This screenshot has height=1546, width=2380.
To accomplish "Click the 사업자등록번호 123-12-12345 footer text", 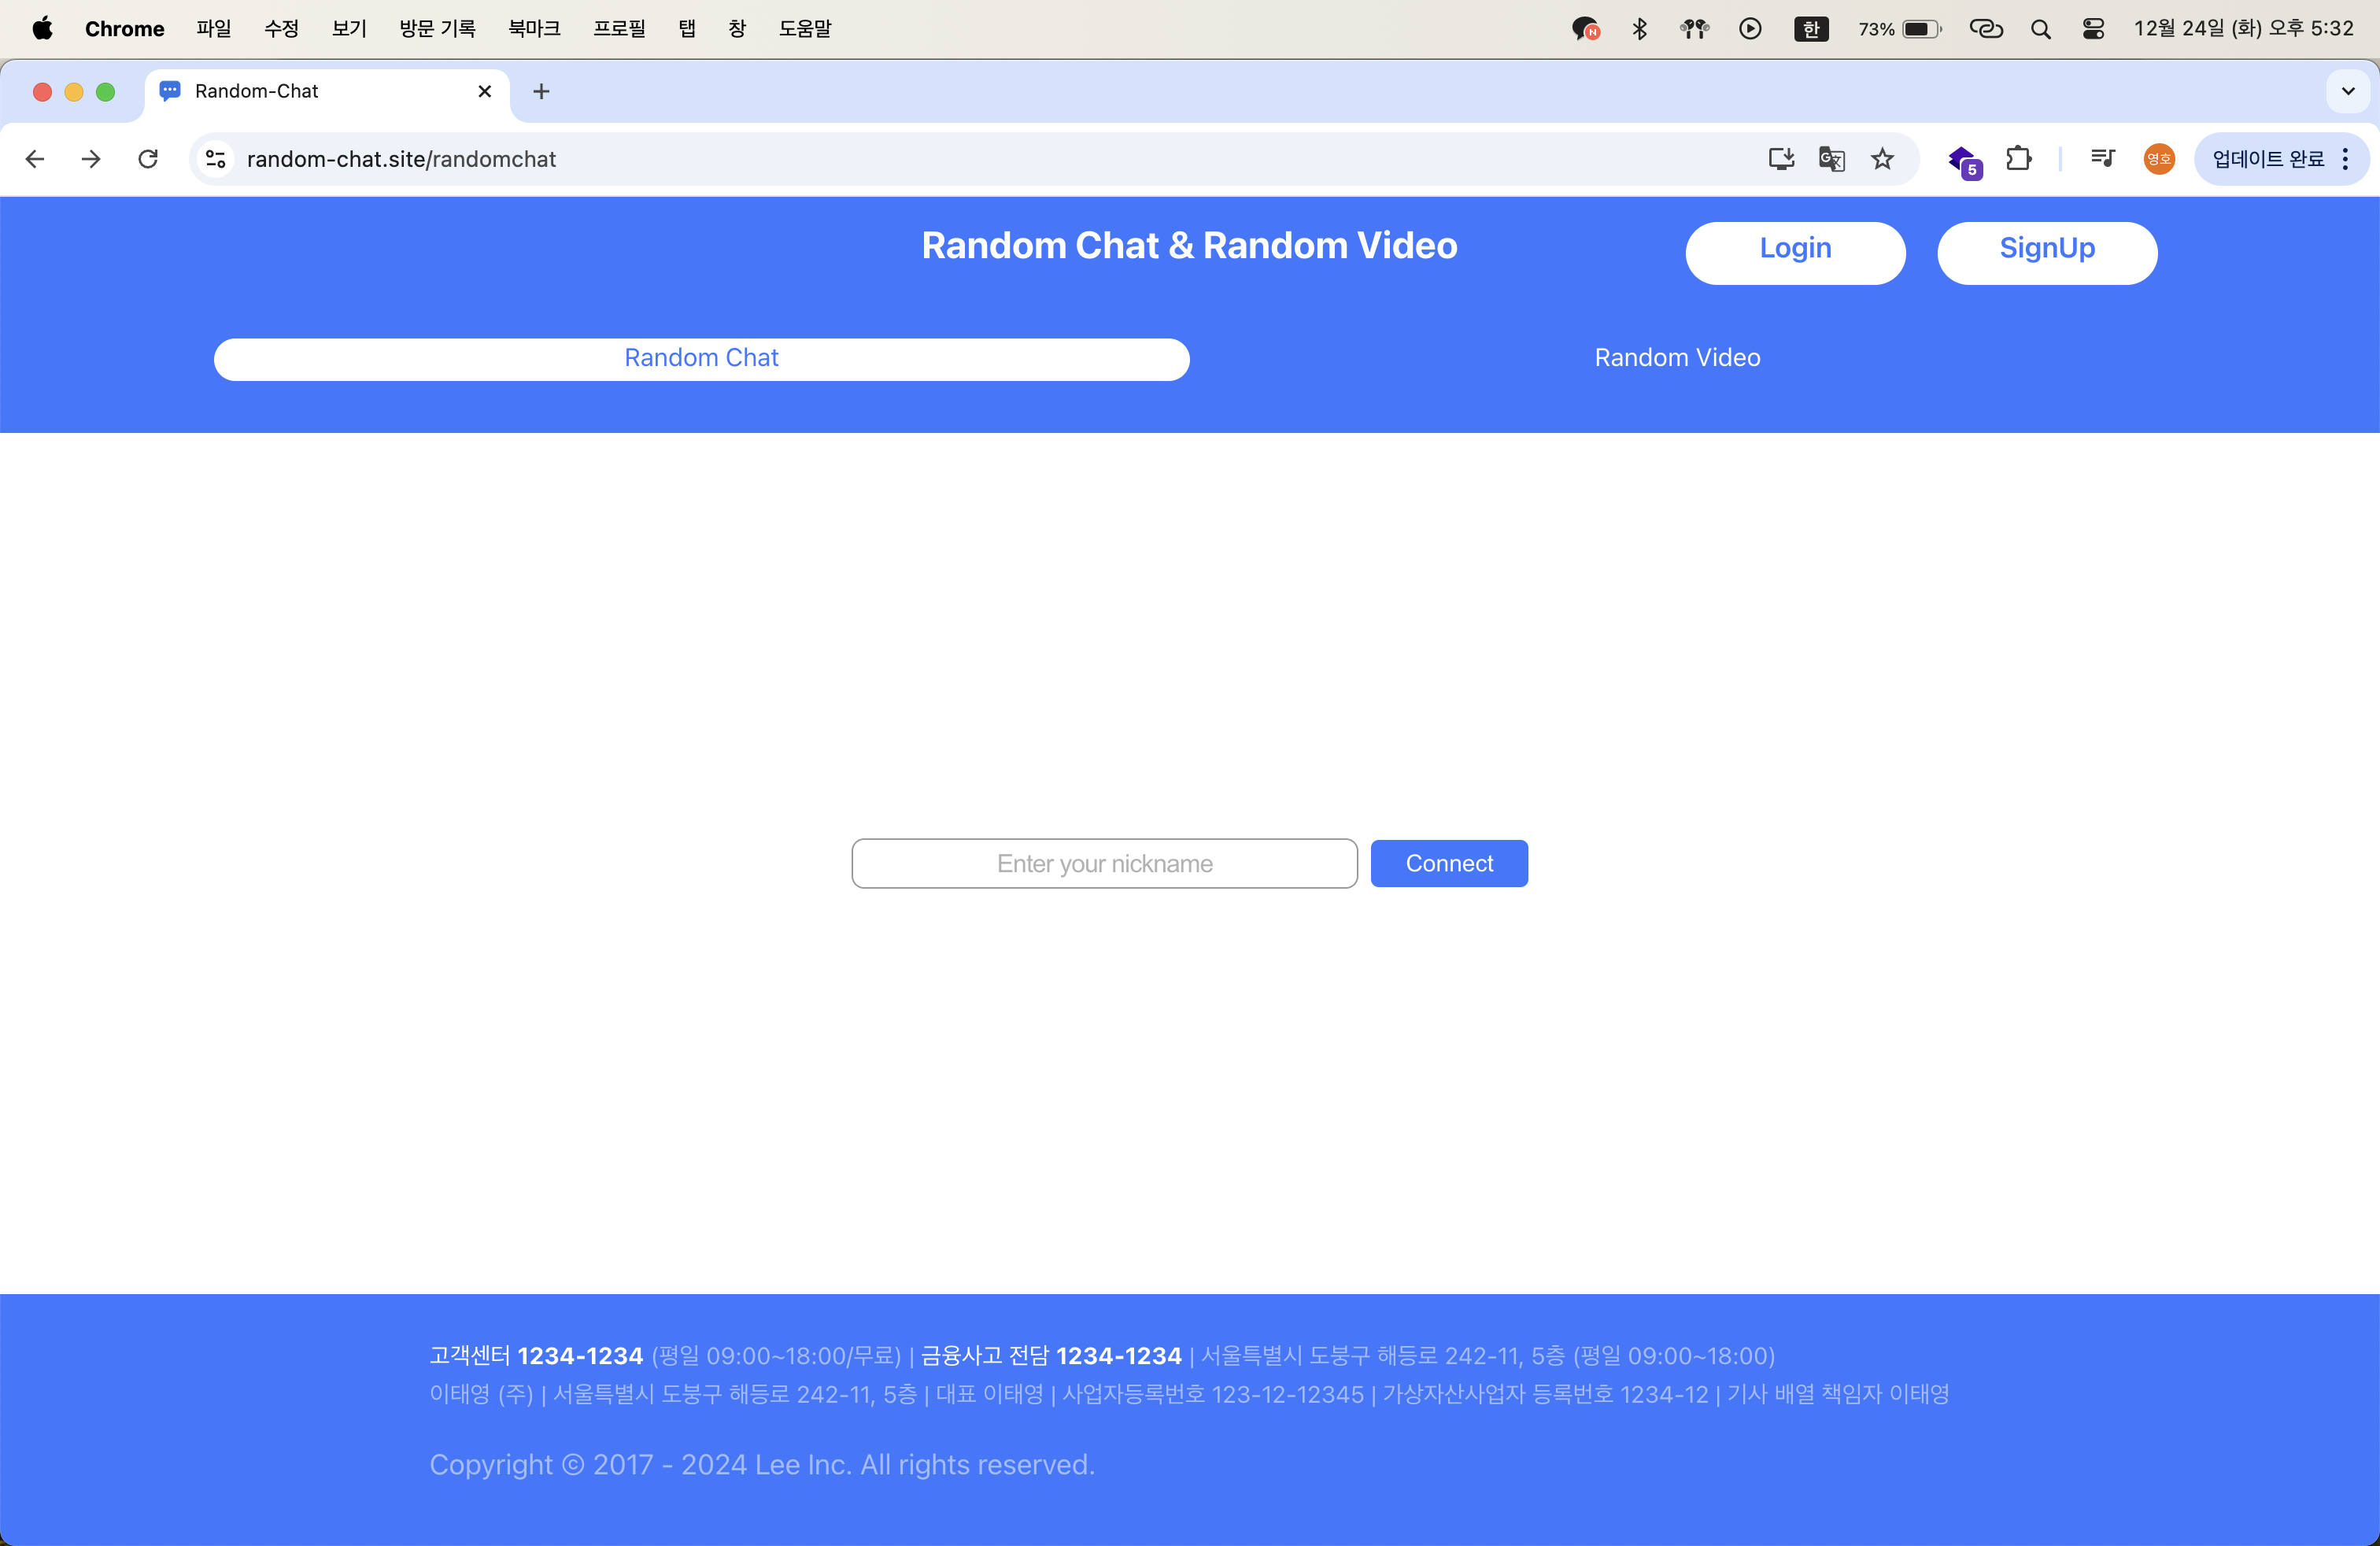I will point(1213,1394).
